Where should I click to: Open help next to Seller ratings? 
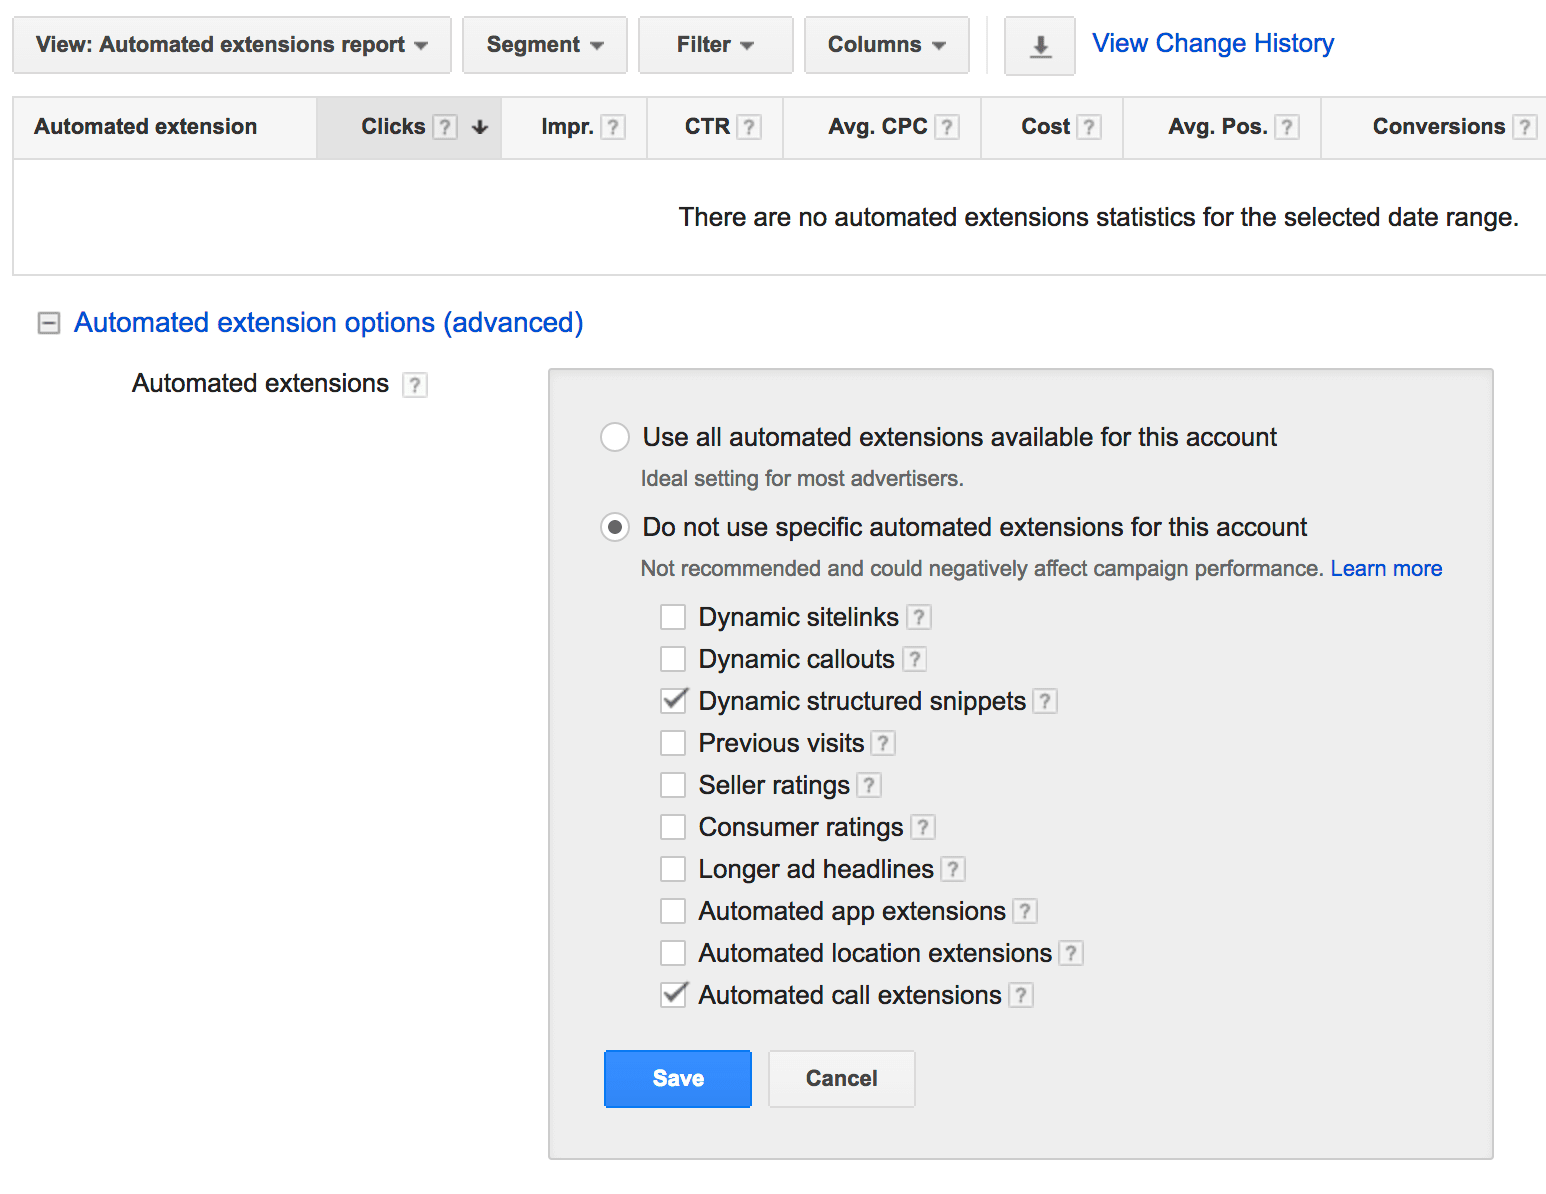(x=868, y=785)
